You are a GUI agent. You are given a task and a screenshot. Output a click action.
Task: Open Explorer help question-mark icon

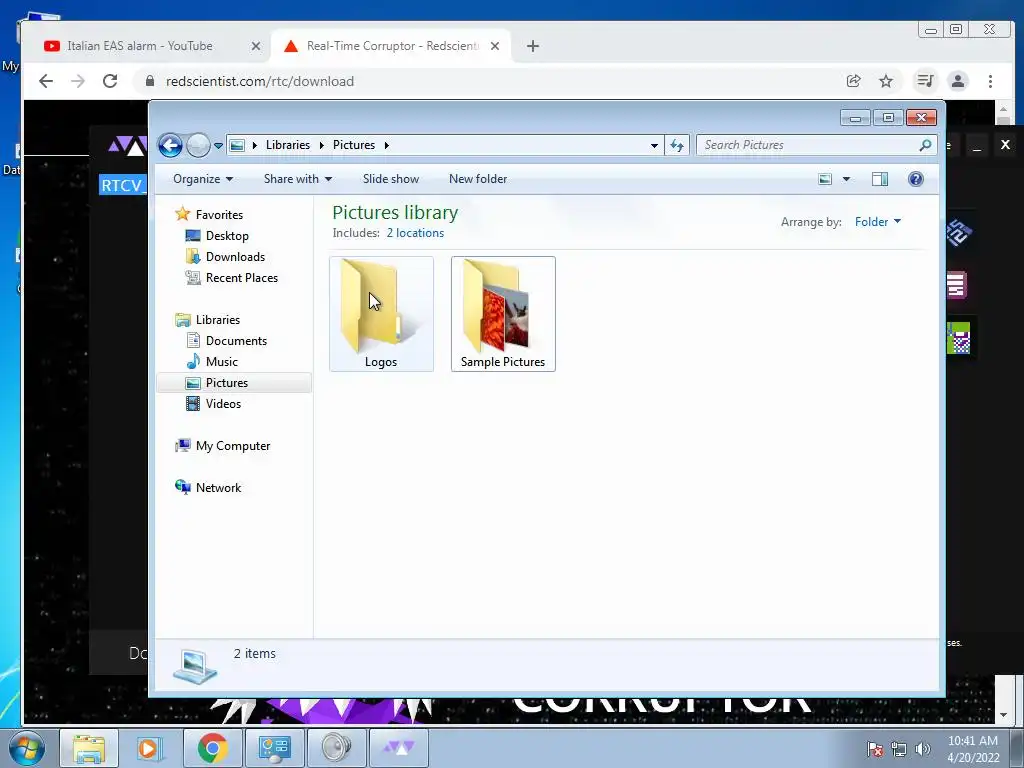coord(916,179)
